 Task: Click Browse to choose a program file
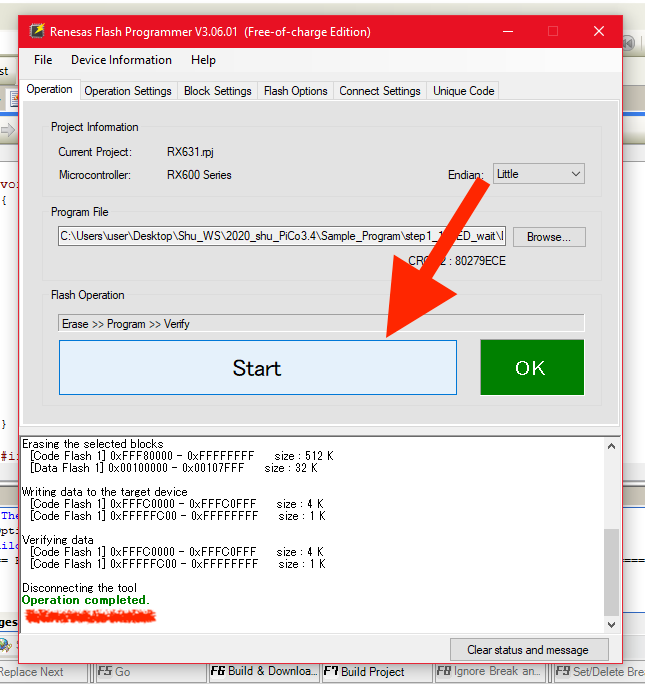pyautogui.click(x=549, y=237)
